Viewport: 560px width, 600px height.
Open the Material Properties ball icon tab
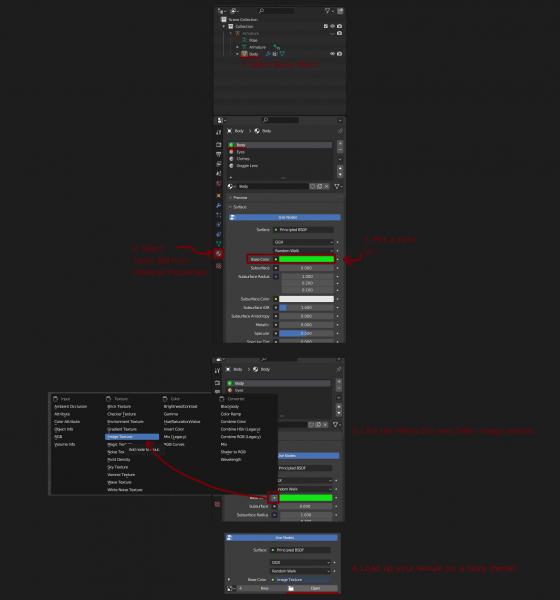pyautogui.click(x=219, y=253)
